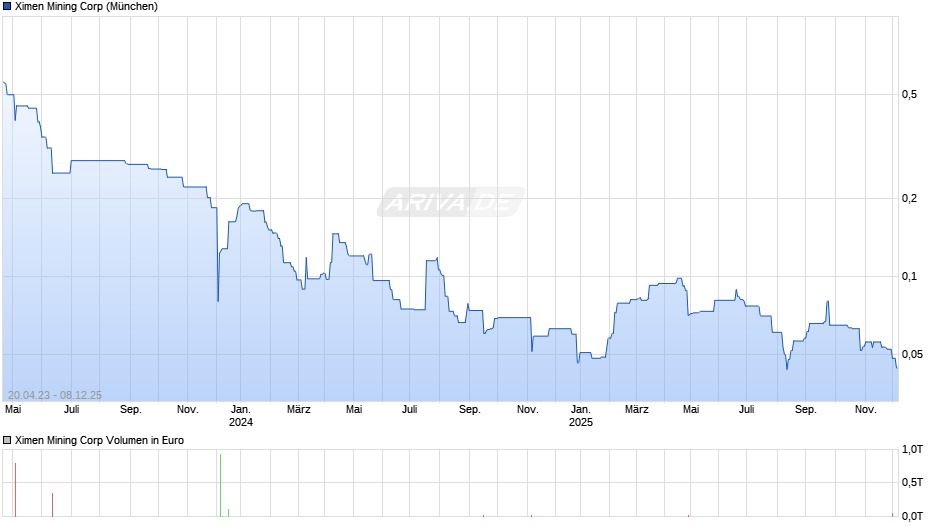
Task: Click the volume axis label '1,0T'
Action: click(x=912, y=449)
